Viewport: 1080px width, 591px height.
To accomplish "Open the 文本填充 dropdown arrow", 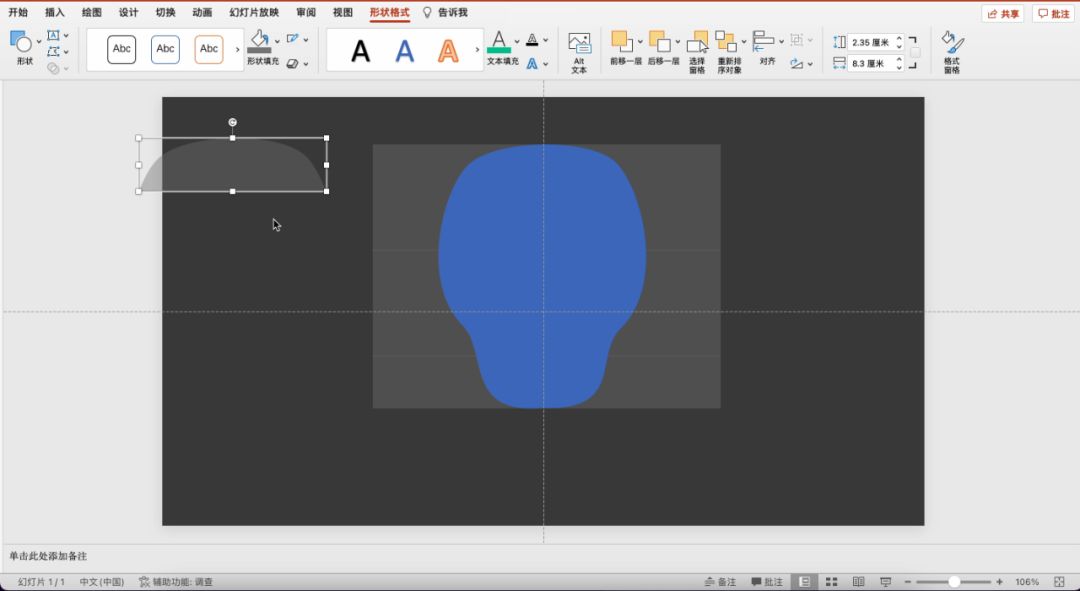I will (x=517, y=41).
